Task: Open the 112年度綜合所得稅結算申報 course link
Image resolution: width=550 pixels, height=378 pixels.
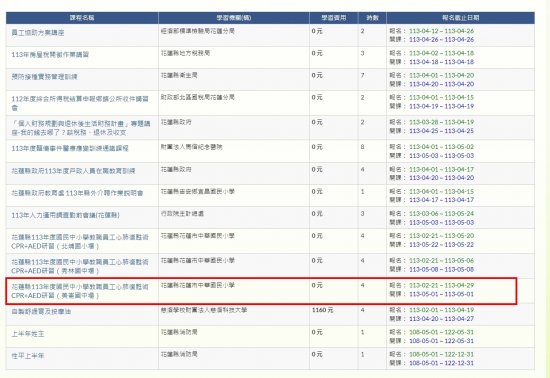Action: point(80,103)
